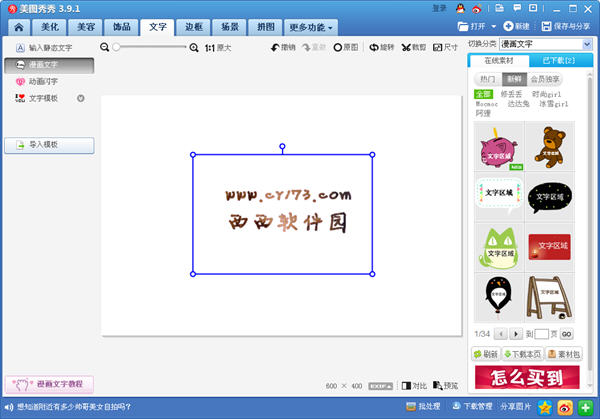Go to next materials page
Image resolution: width=600 pixels, height=419 pixels.
pyautogui.click(x=516, y=334)
